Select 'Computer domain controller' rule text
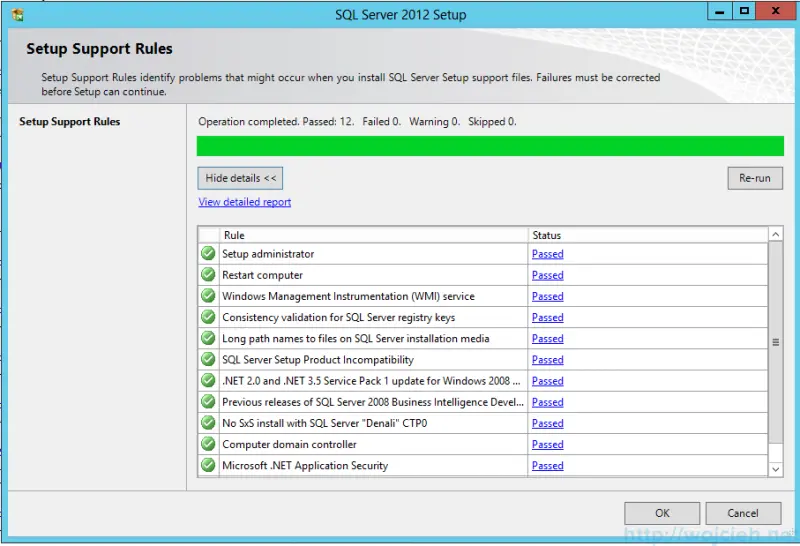This screenshot has height=546, width=800. coord(289,444)
